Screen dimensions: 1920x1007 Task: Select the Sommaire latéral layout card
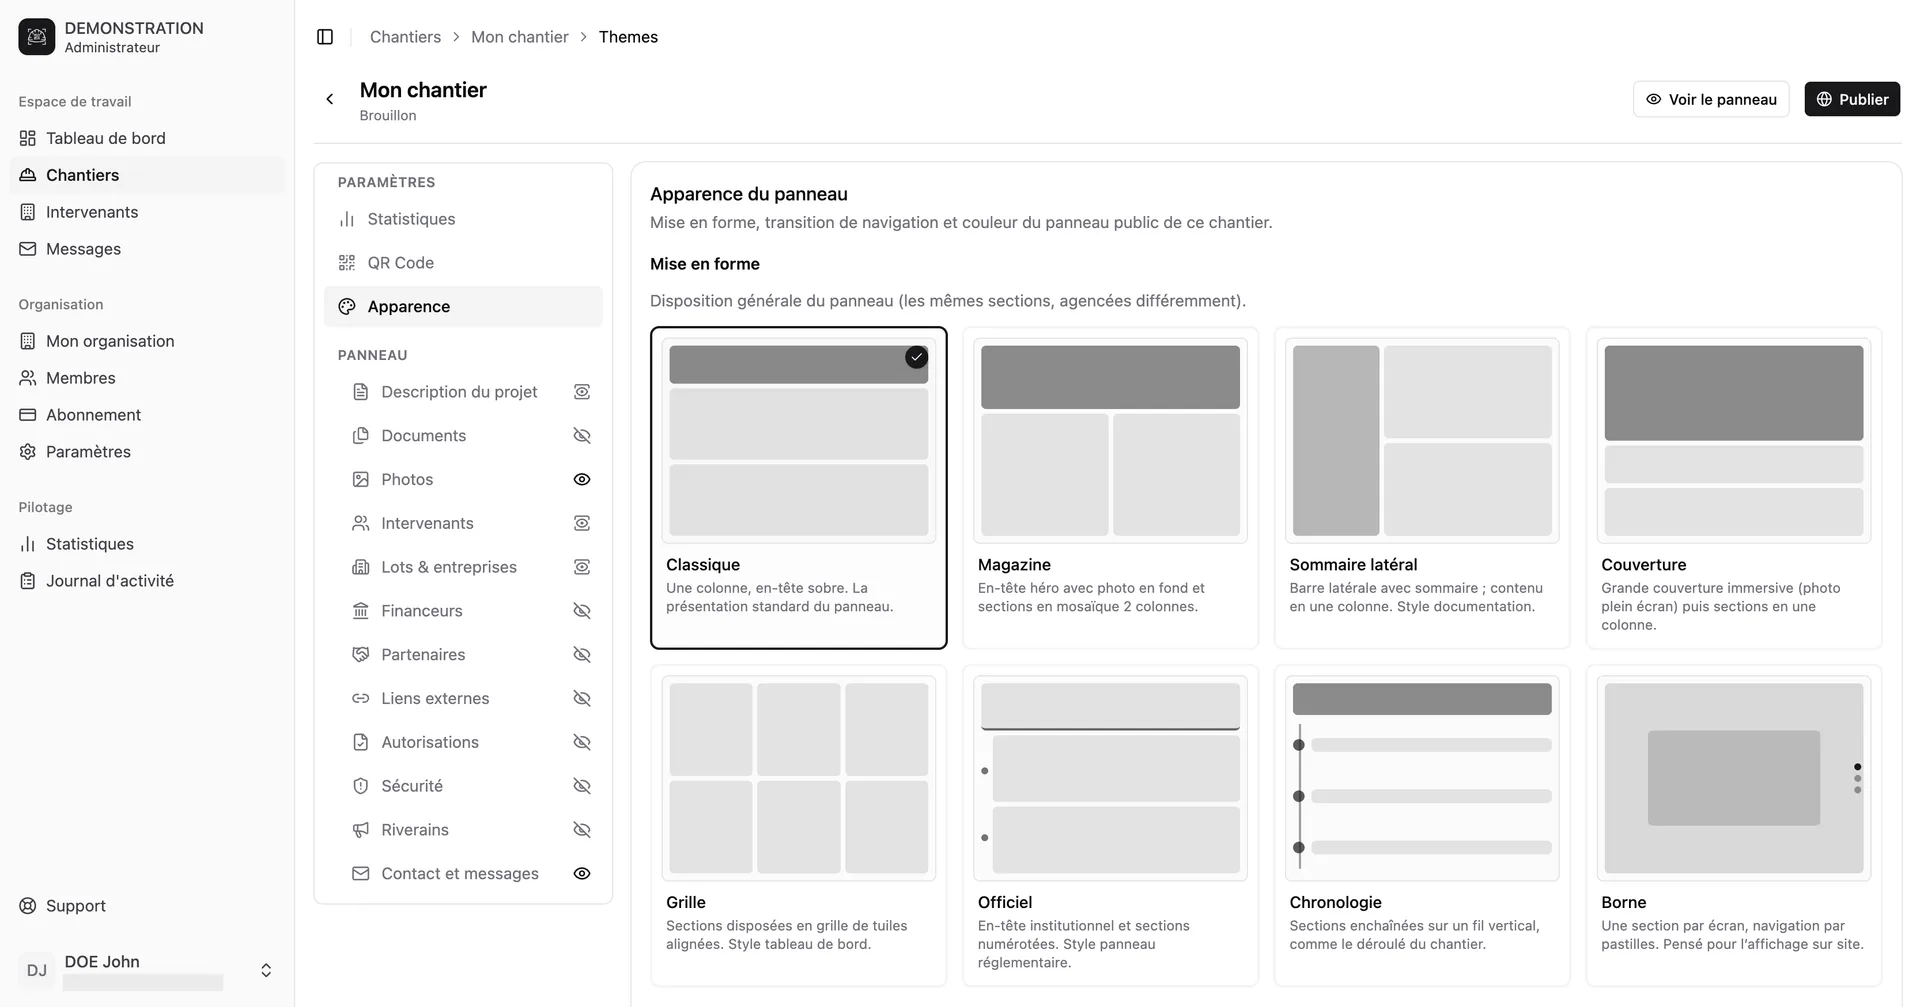1422,488
